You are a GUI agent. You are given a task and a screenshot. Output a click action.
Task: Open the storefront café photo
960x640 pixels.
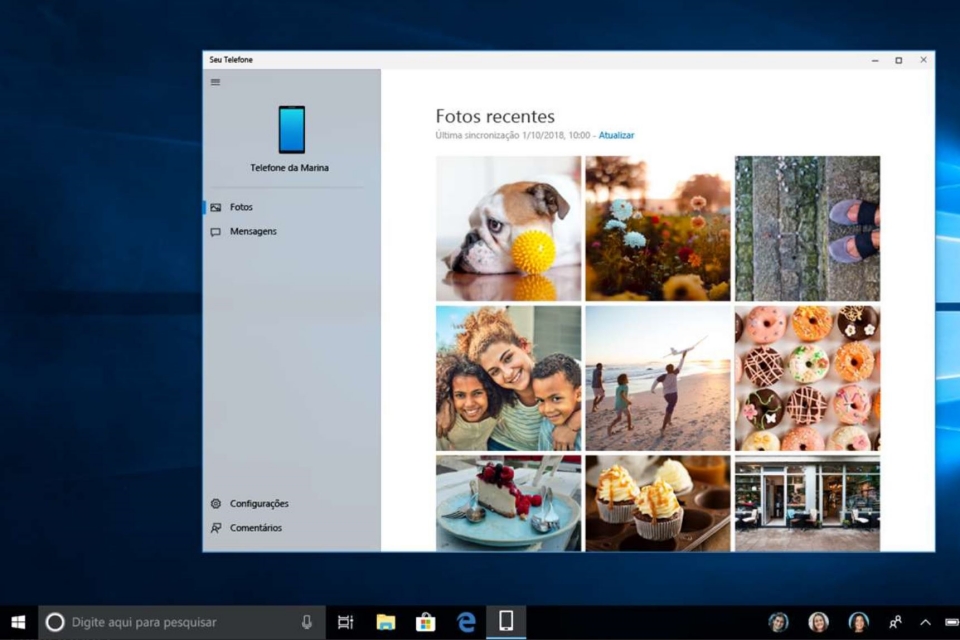[808, 503]
